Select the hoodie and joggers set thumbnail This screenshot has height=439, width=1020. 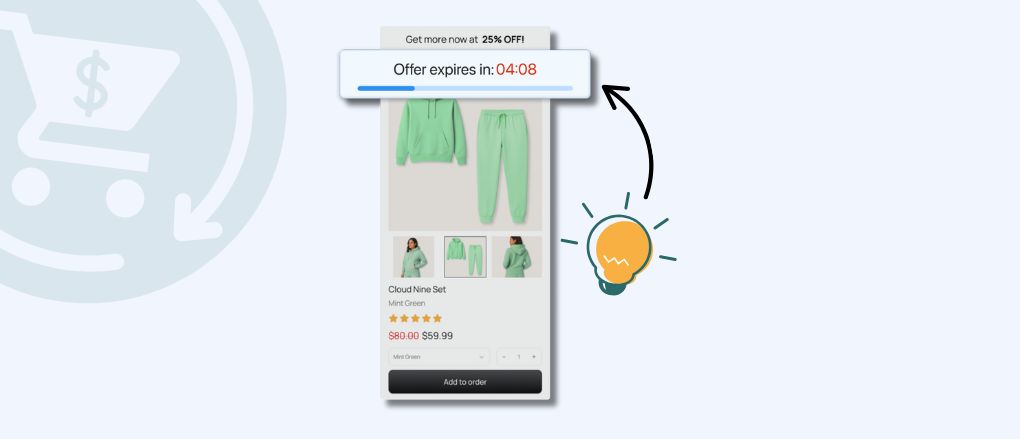tap(465, 257)
